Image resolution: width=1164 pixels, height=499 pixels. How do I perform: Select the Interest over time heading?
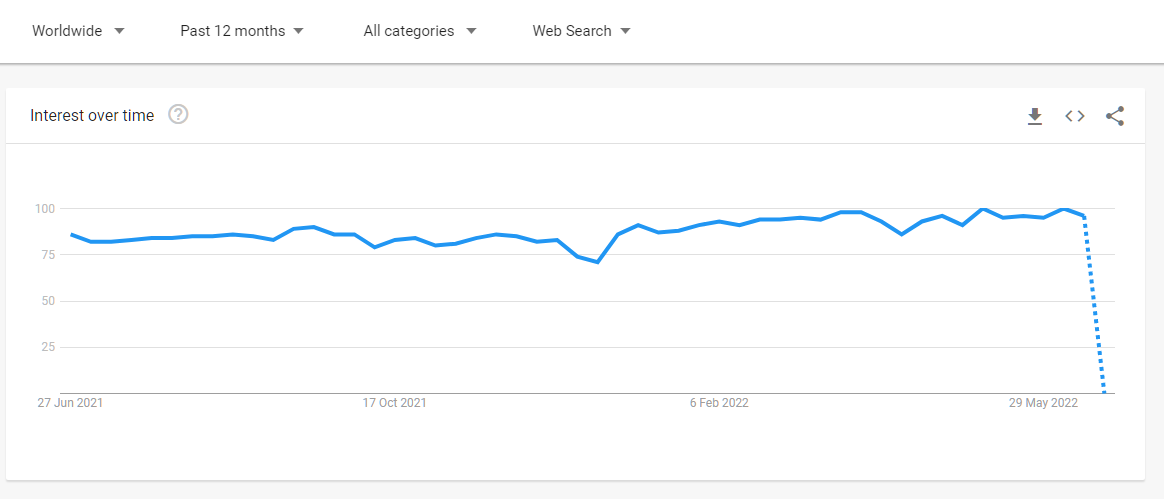(x=92, y=116)
